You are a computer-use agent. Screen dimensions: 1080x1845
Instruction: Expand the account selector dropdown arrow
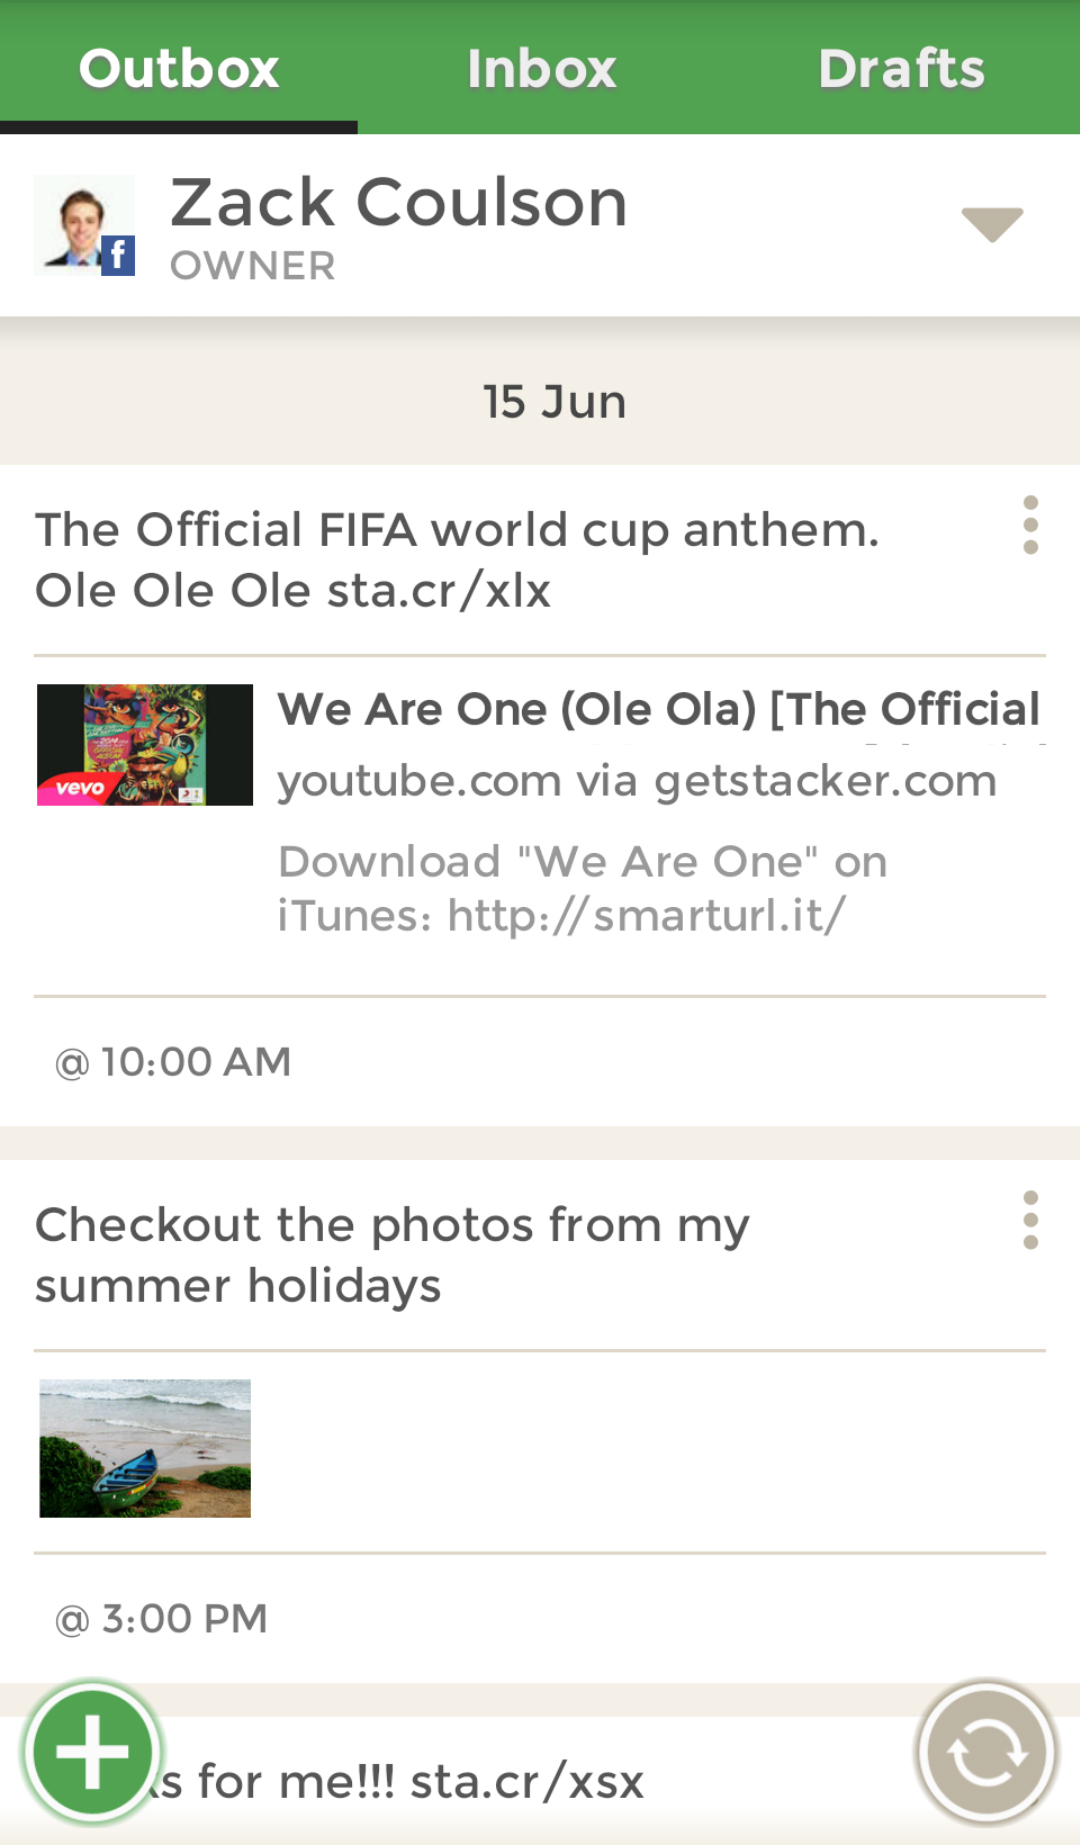click(x=991, y=223)
